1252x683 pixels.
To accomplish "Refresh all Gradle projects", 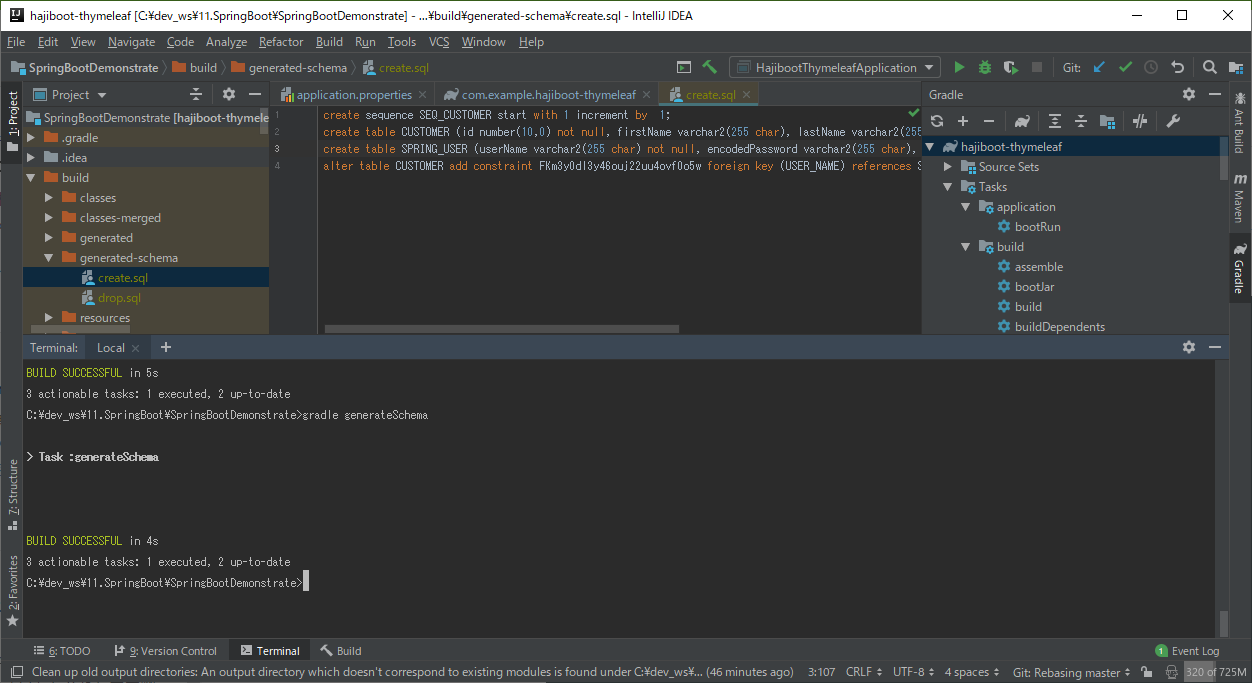I will [x=937, y=121].
